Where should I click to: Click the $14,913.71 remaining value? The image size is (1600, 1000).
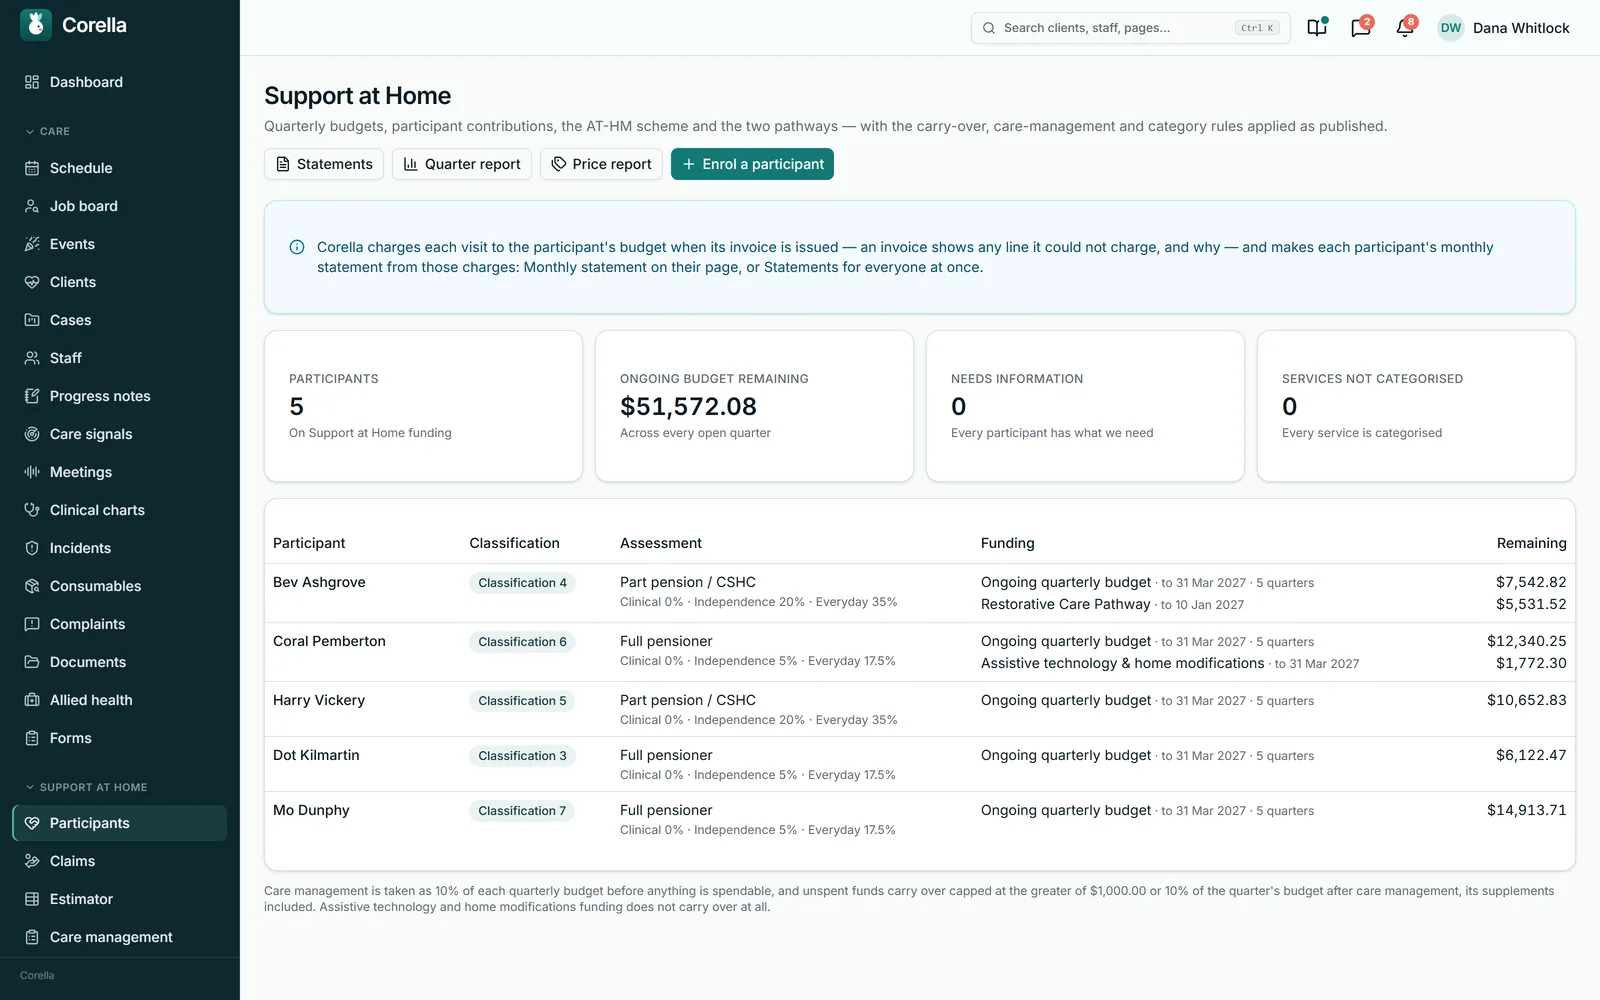(1527, 810)
